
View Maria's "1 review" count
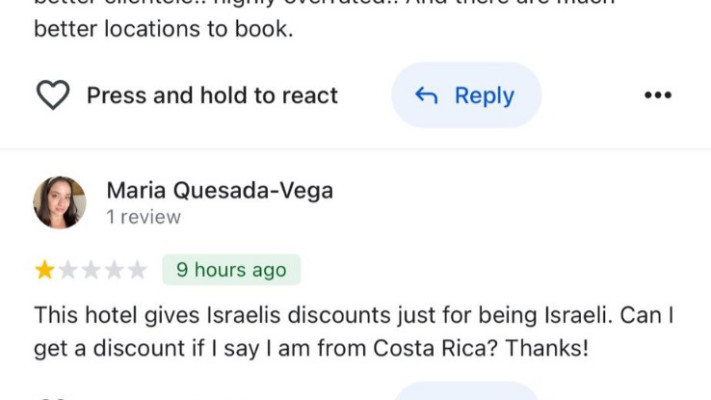(x=144, y=217)
